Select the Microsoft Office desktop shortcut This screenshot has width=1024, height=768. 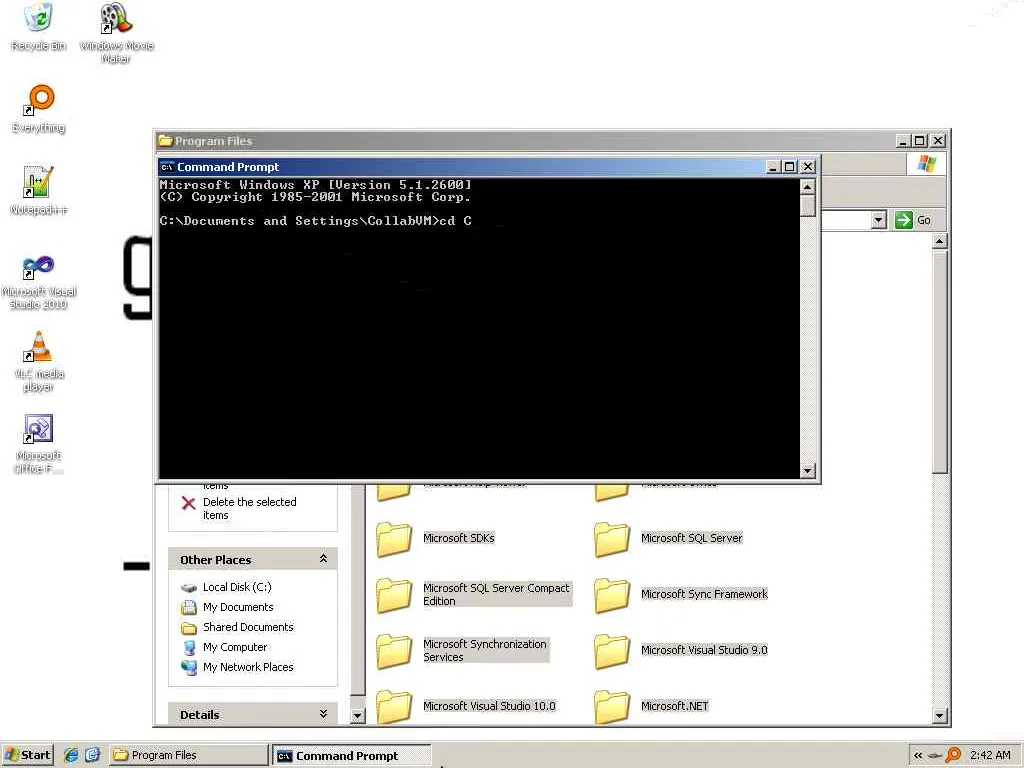pos(39,444)
